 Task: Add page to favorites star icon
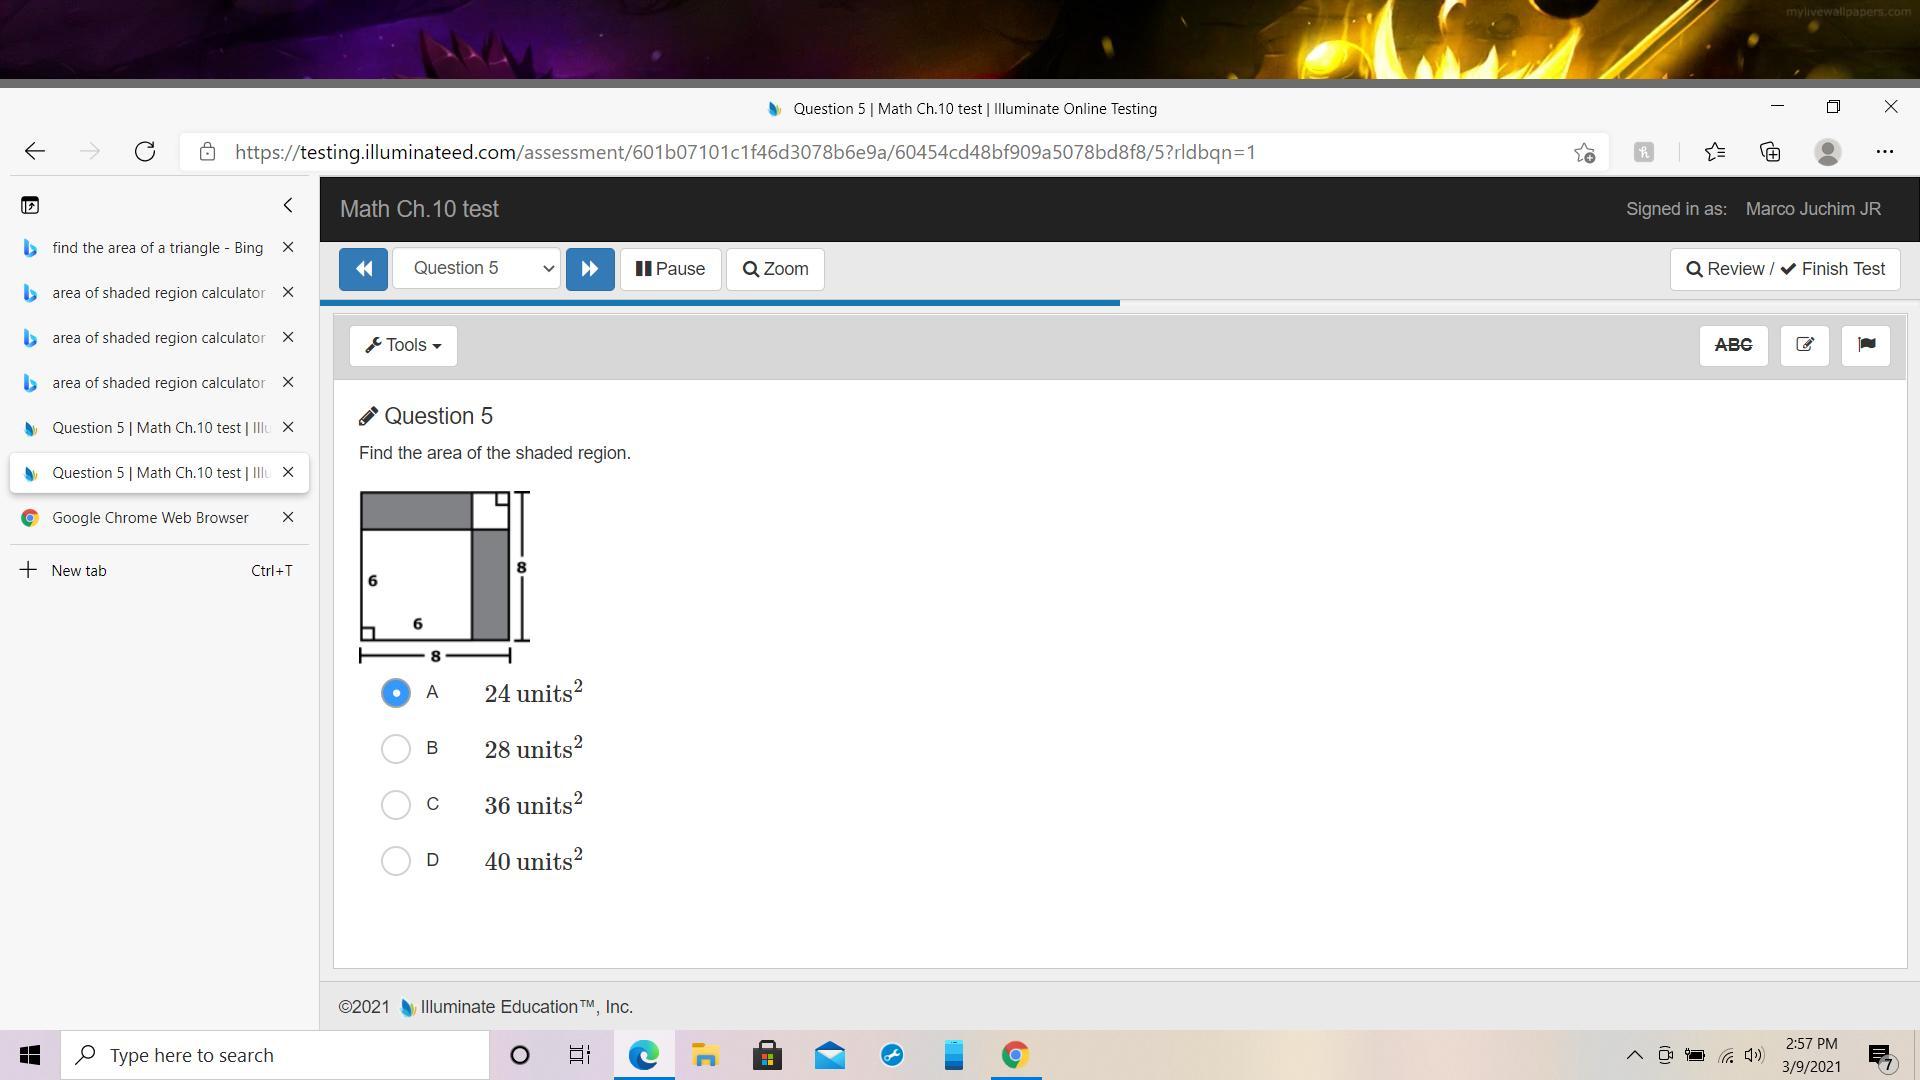pyautogui.click(x=1584, y=152)
